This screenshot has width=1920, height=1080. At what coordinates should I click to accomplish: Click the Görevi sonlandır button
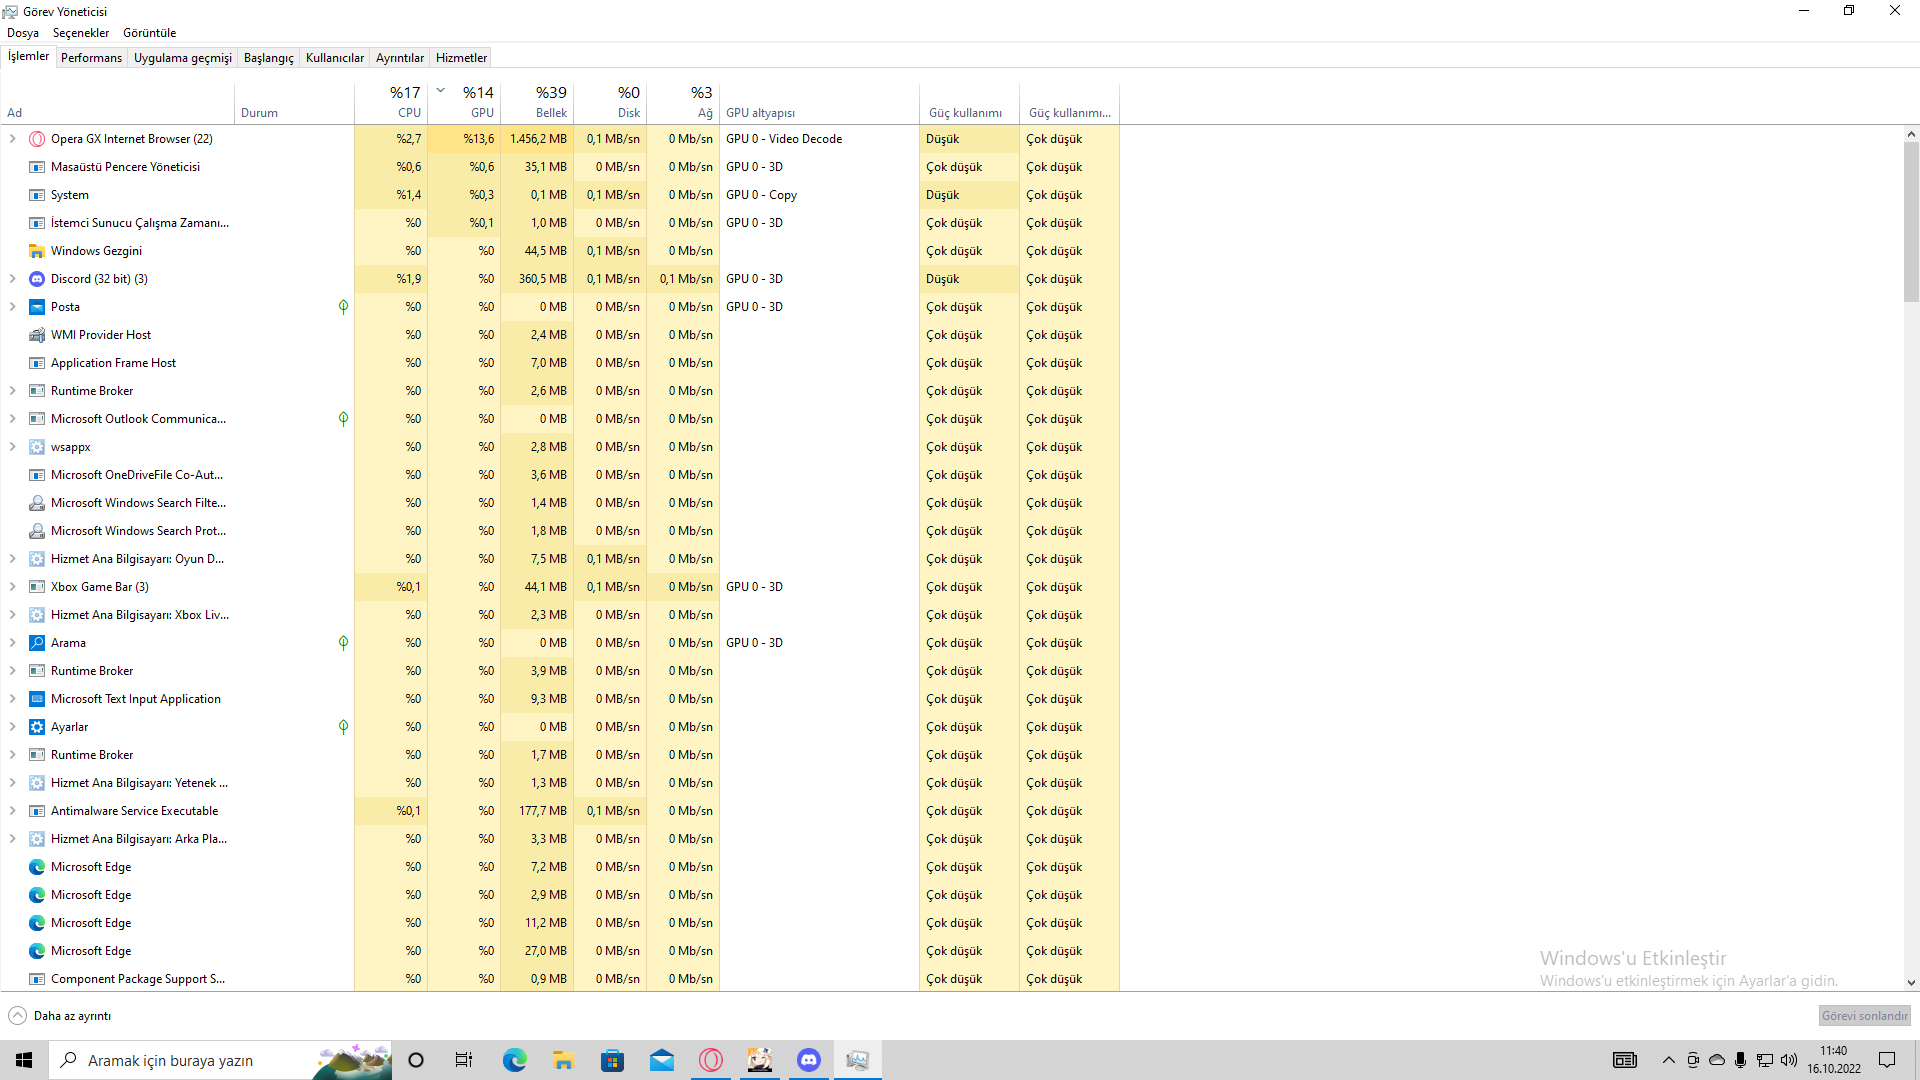click(x=1864, y=1016)
